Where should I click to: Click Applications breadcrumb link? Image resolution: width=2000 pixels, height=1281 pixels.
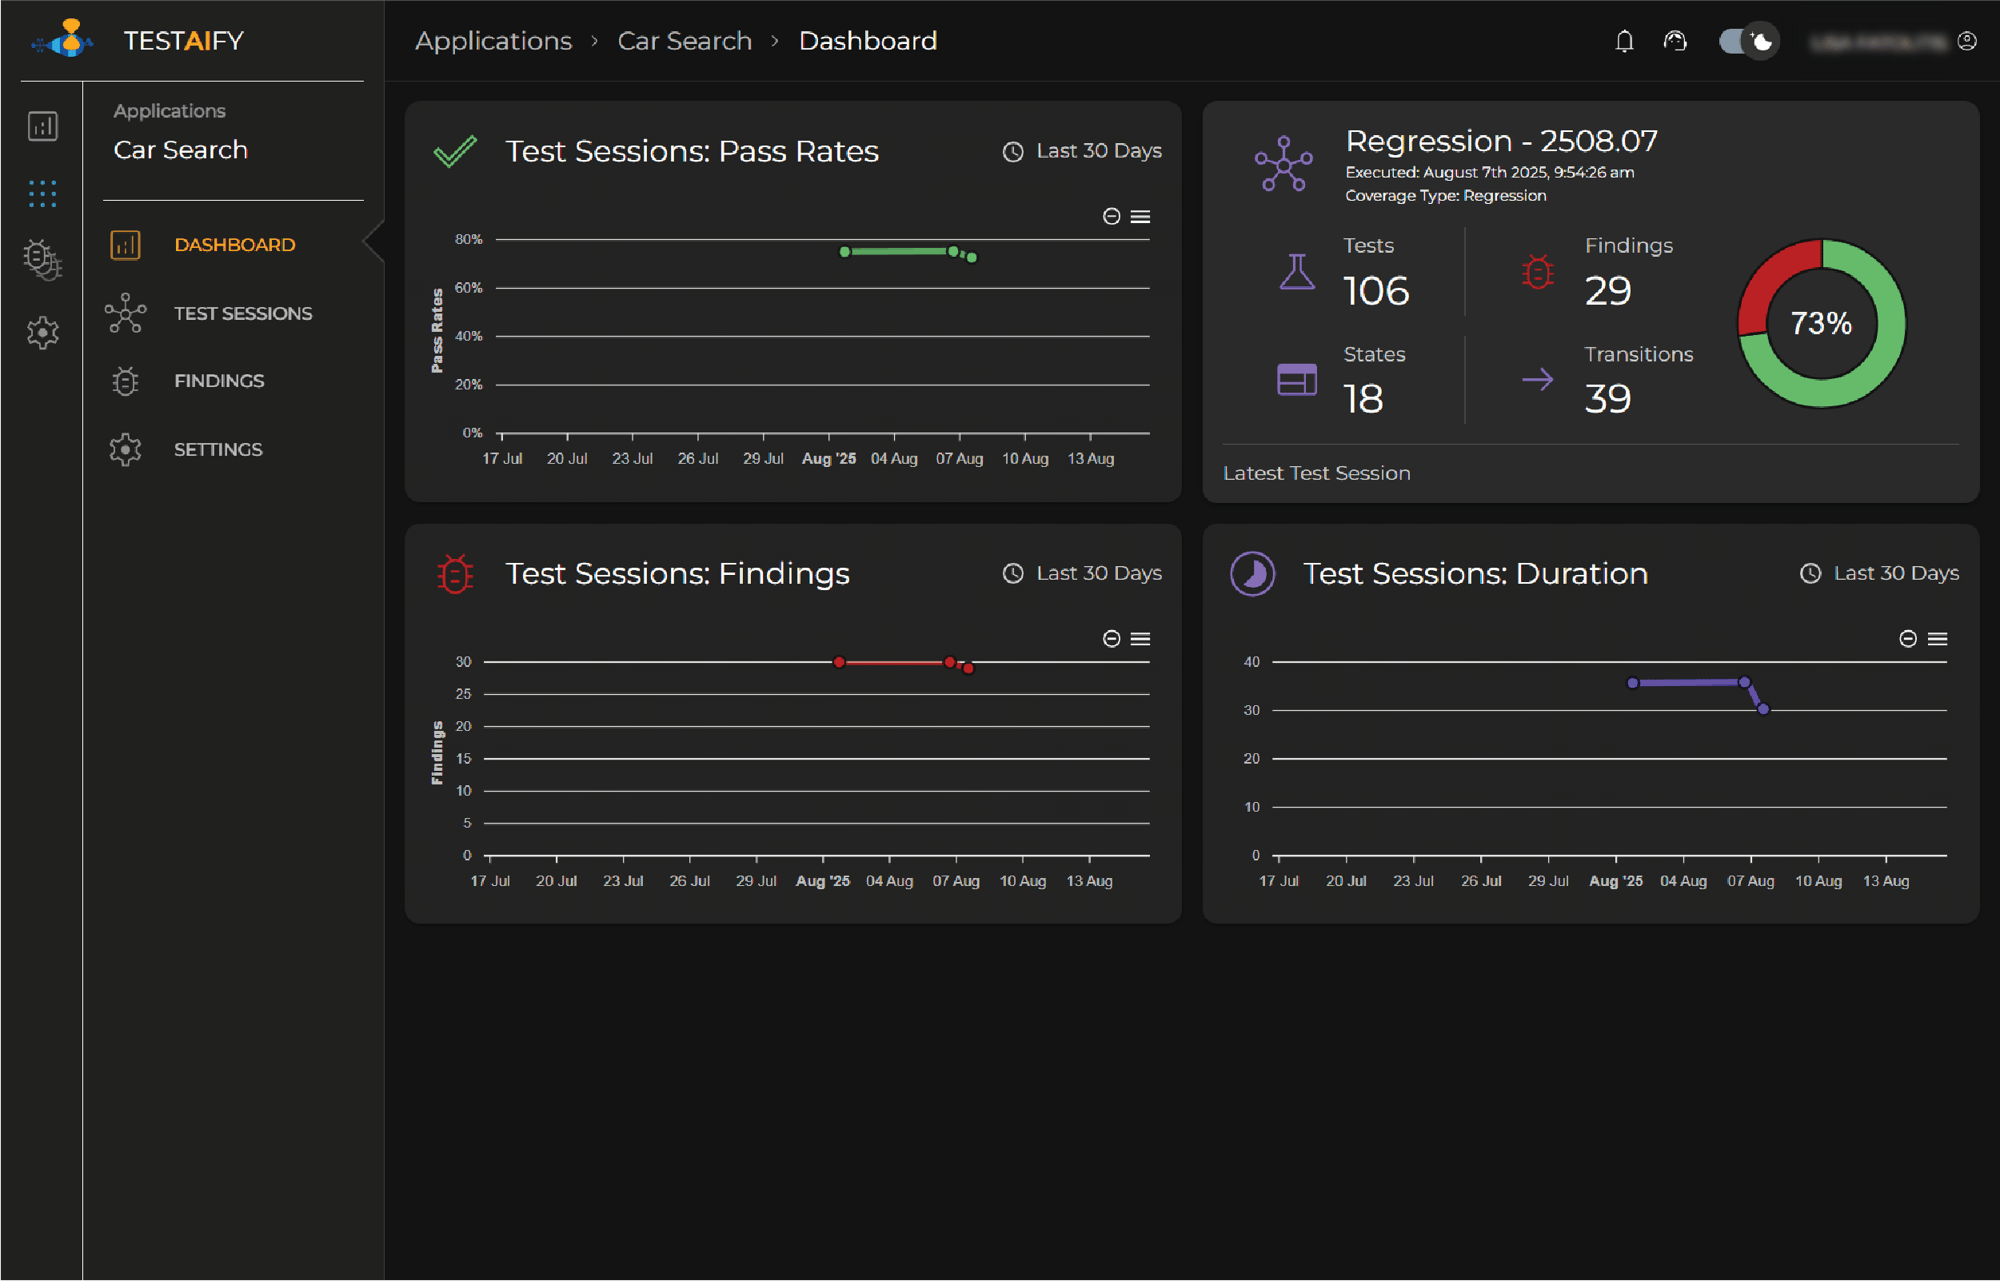tap(493, 41)
